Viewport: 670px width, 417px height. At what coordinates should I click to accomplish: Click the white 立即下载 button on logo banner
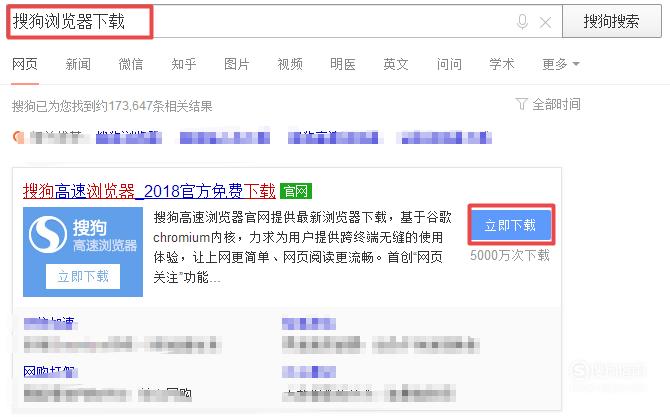[83, 276]
